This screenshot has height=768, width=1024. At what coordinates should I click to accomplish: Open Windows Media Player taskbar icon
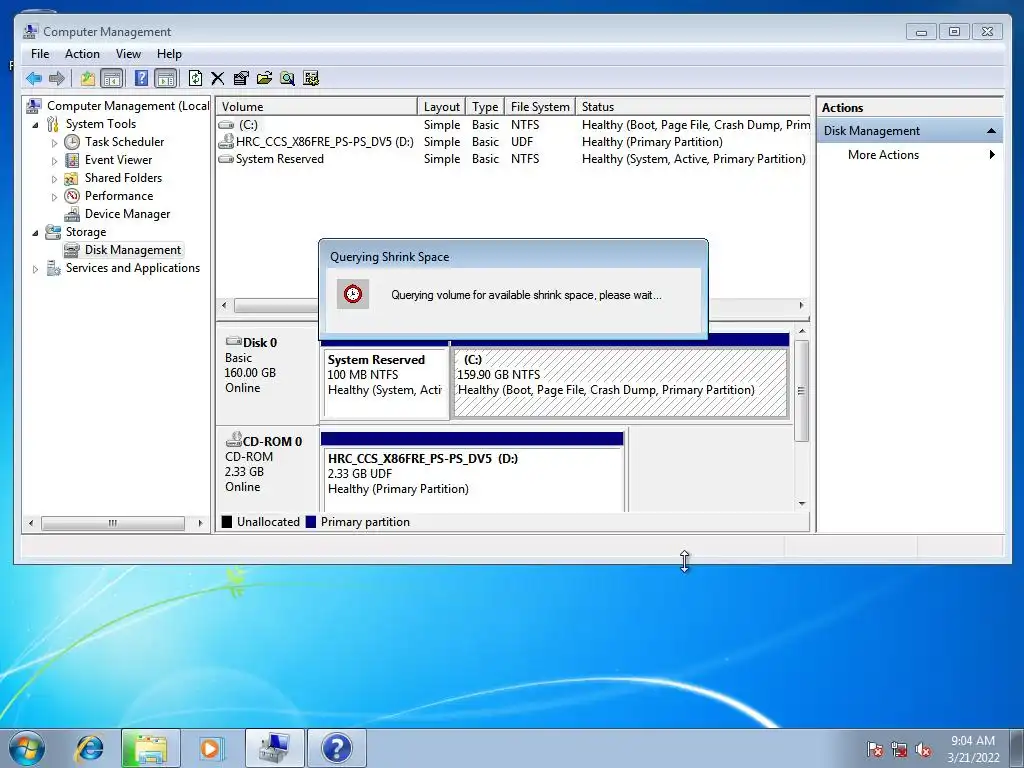coord(210,748)
